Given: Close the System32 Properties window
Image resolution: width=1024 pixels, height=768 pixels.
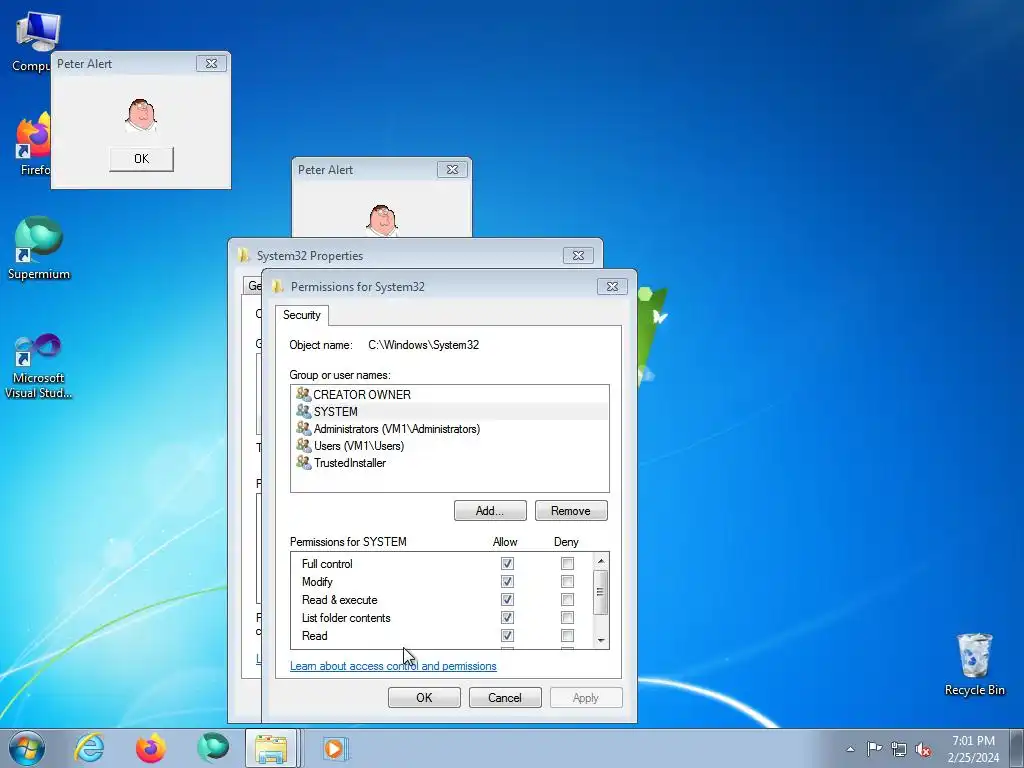Looking at the screenshot, I should click(578, 255).
